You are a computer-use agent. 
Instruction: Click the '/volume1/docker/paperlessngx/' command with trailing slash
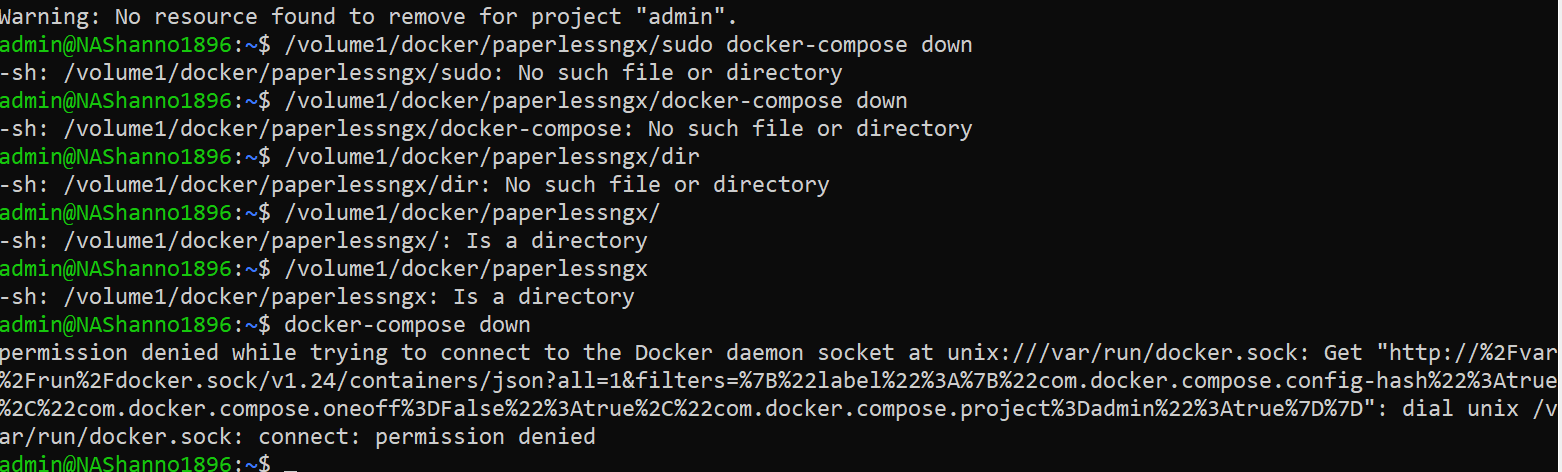coord(472,213)
